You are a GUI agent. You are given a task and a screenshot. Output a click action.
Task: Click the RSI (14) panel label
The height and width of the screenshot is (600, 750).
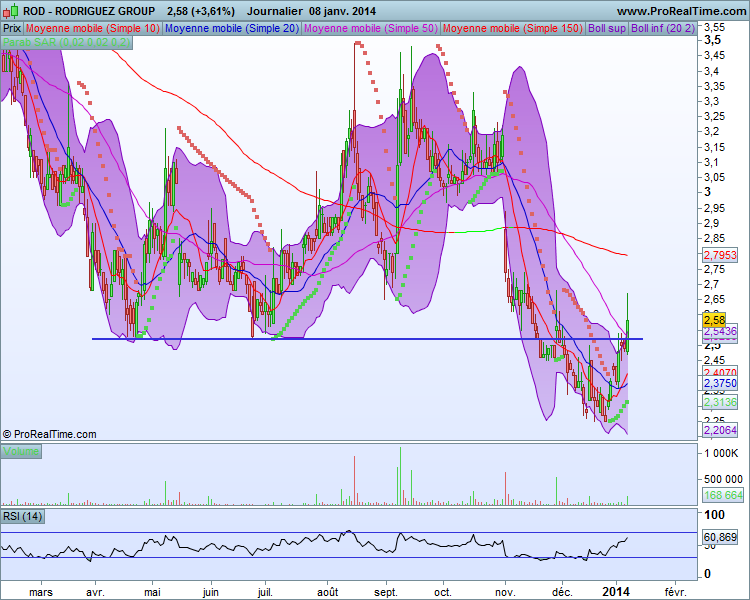[x=22, y=516]
